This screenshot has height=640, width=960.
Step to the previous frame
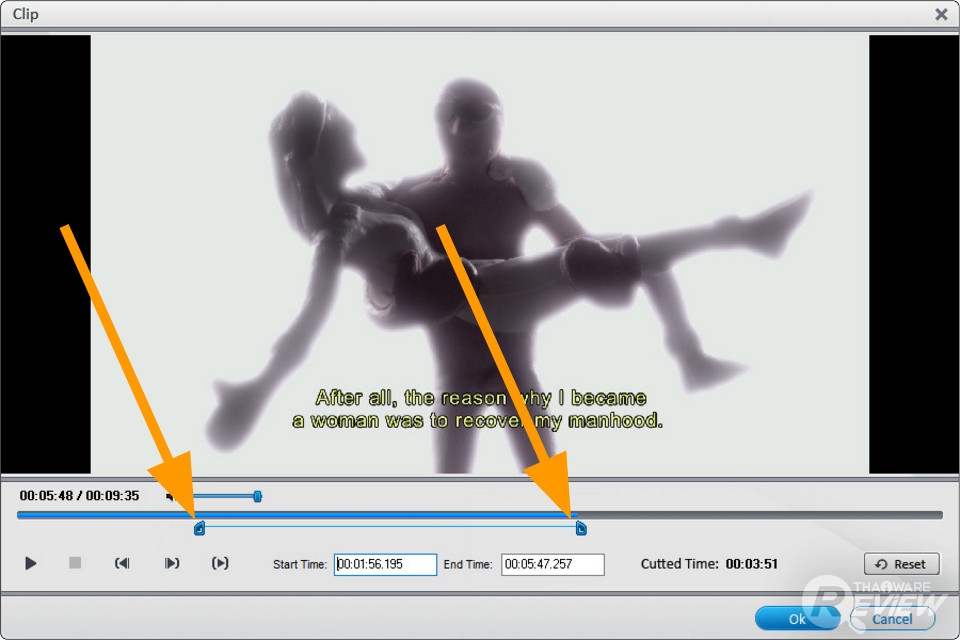click(x=122, y=563)
